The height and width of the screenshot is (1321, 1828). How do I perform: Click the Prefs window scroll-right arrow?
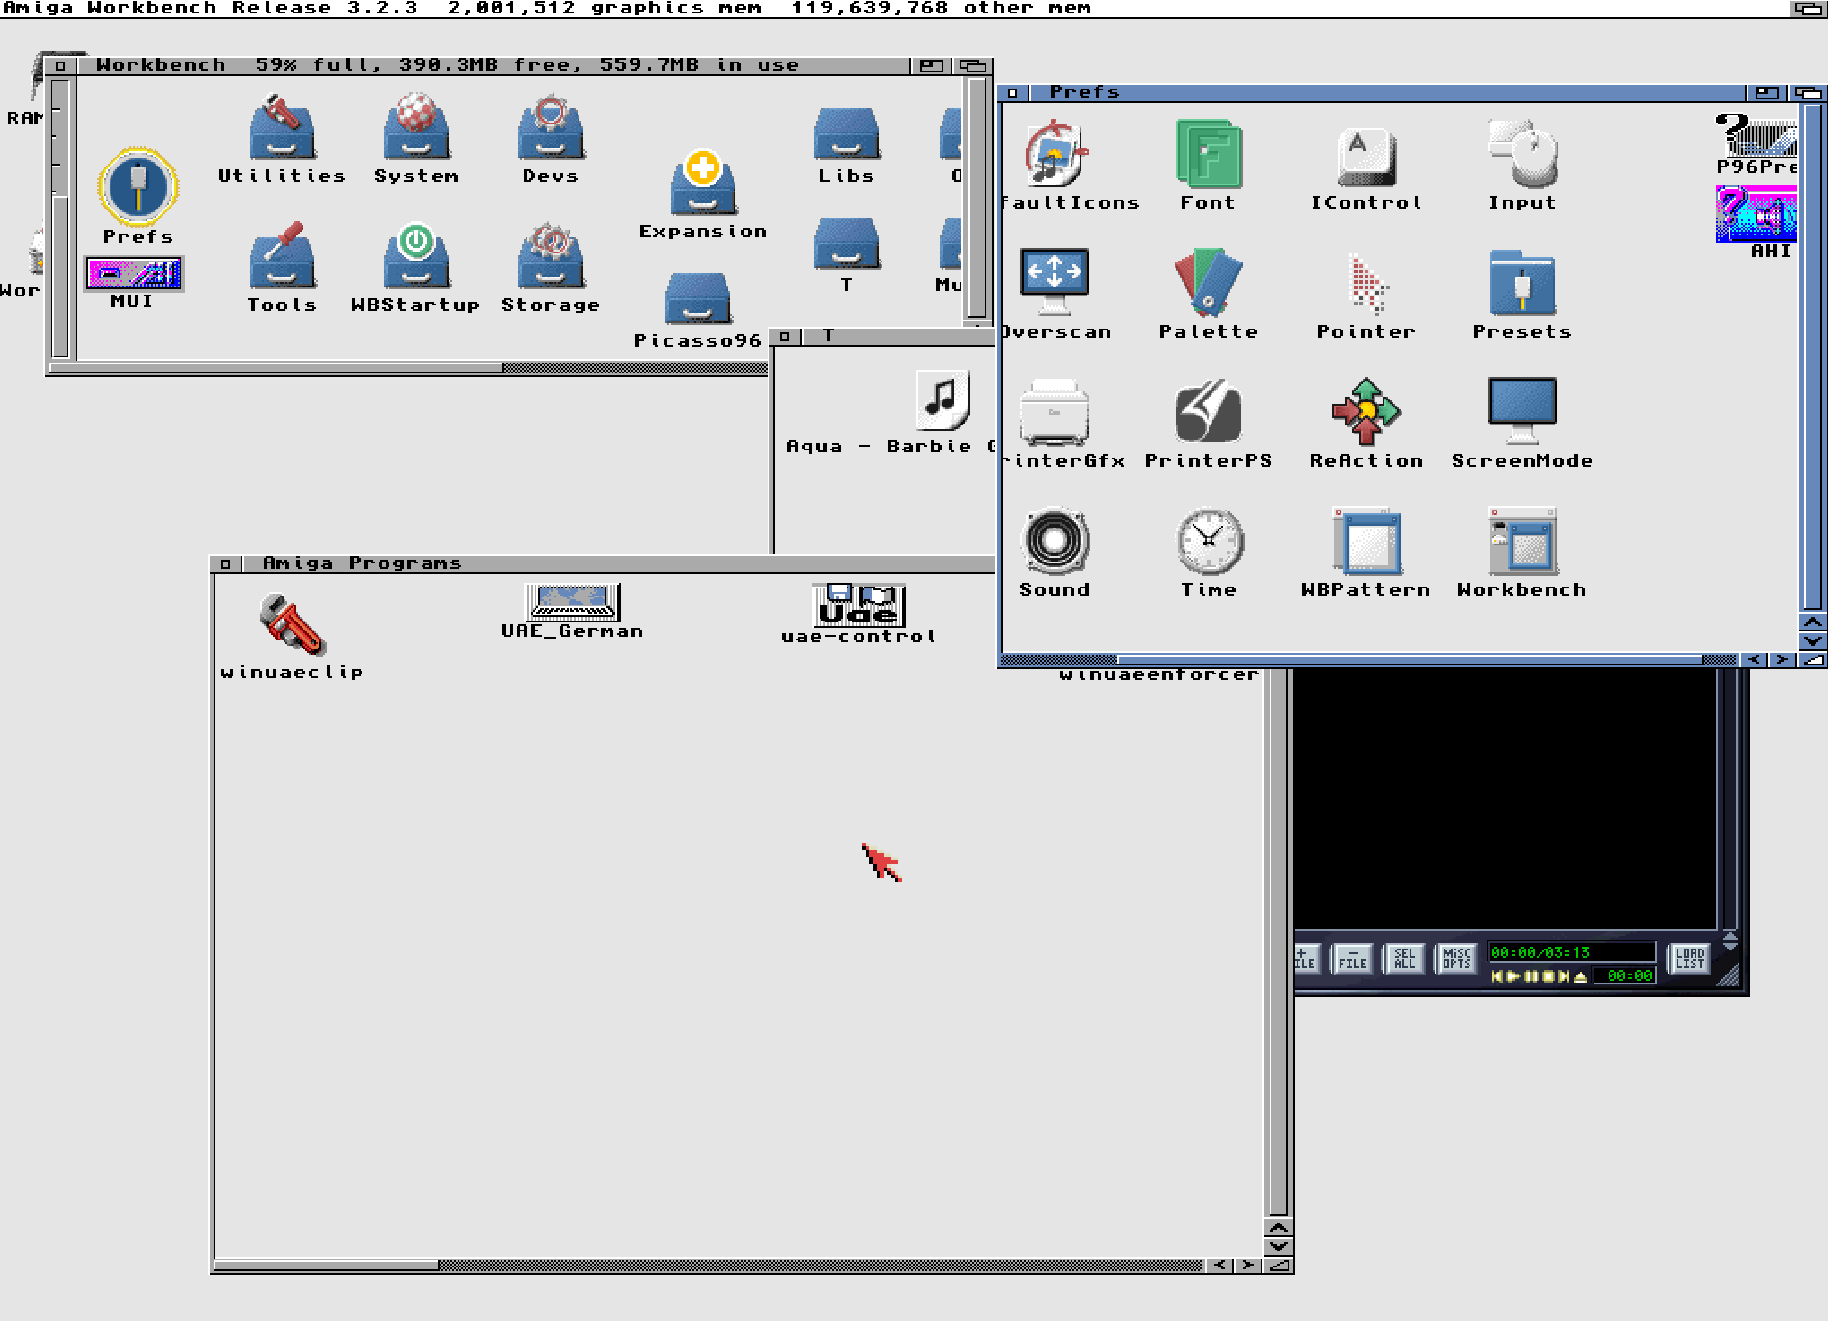(1780, 660)
